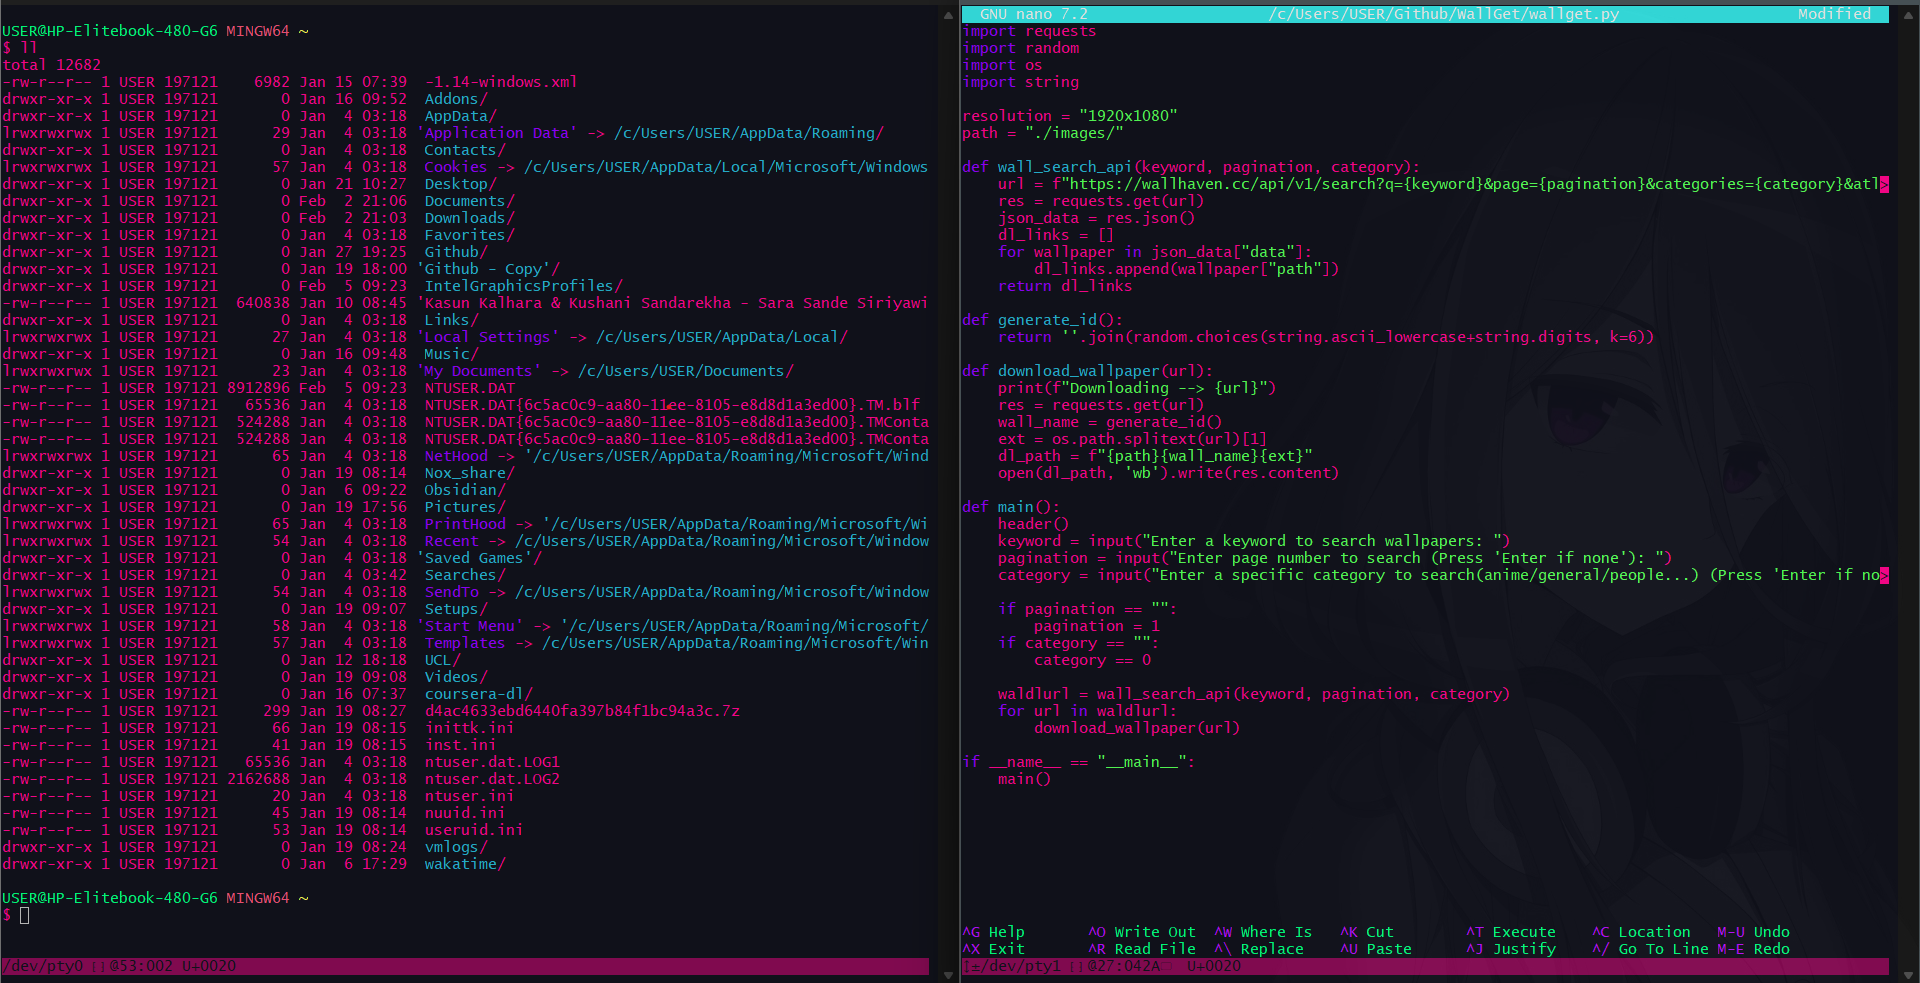Click the 'if __name__ == "__main__":' line
Viewport: 1920px width, 983px height.
pos(1079,762)
